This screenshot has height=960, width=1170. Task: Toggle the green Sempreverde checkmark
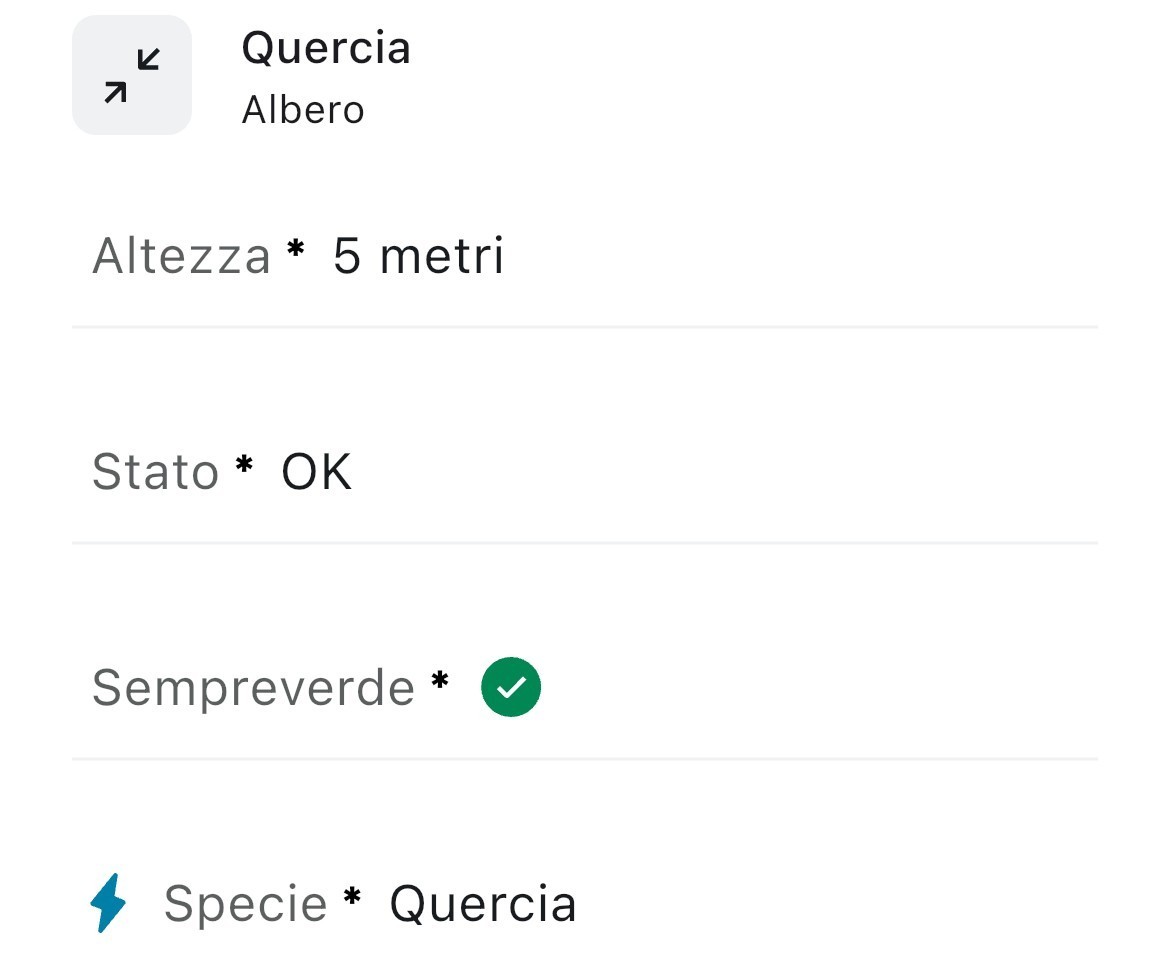pyautogui.click(x=511, y=687)
